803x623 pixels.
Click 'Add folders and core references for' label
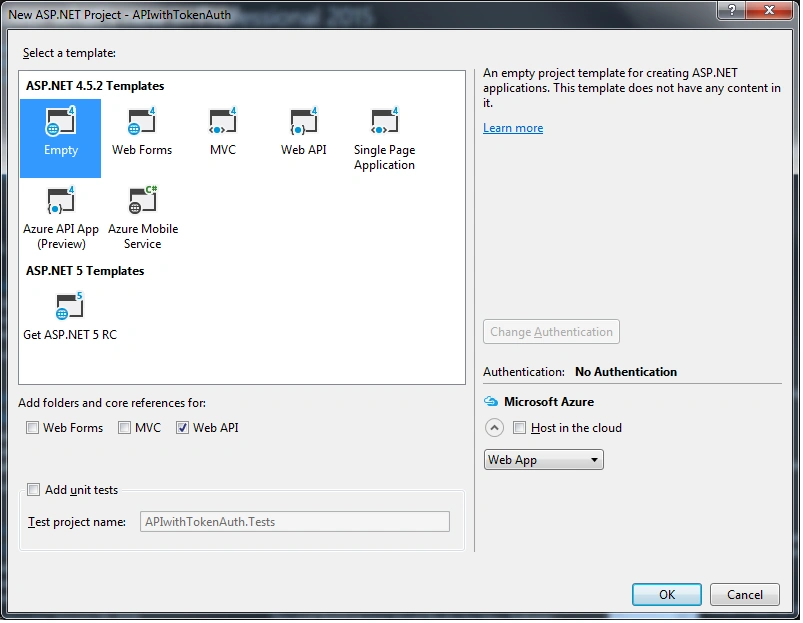click(x=112, y=403)
